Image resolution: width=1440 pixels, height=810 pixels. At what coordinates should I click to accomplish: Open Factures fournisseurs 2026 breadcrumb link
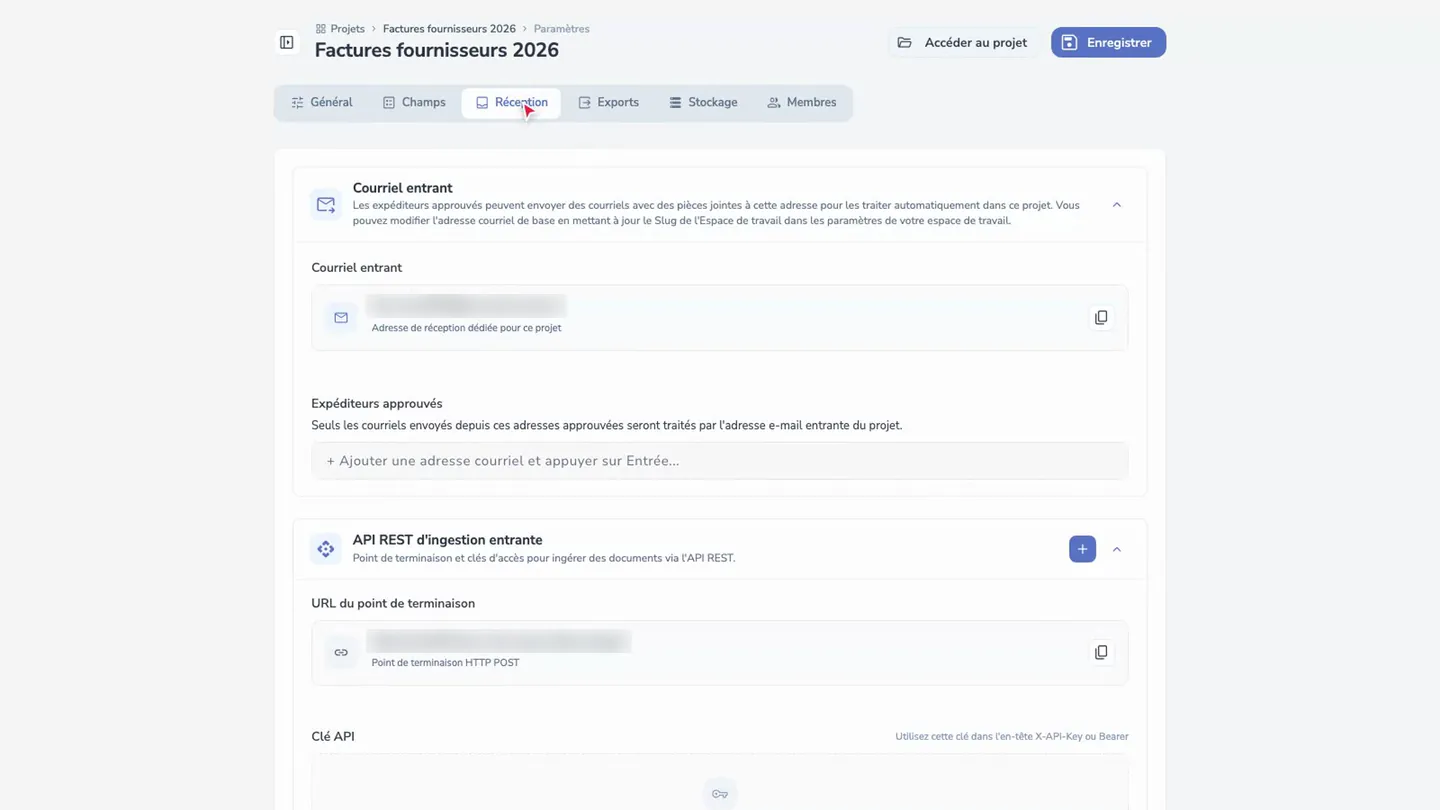[449, 29]
